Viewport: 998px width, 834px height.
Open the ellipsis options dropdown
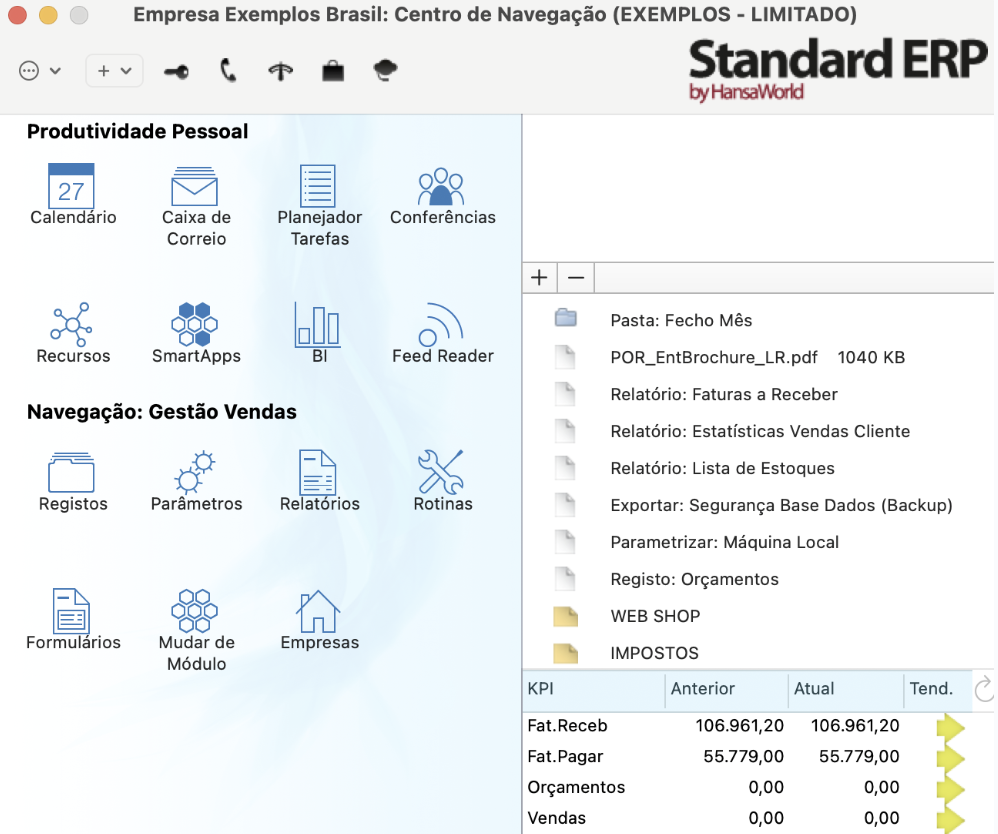click(40, 71)
